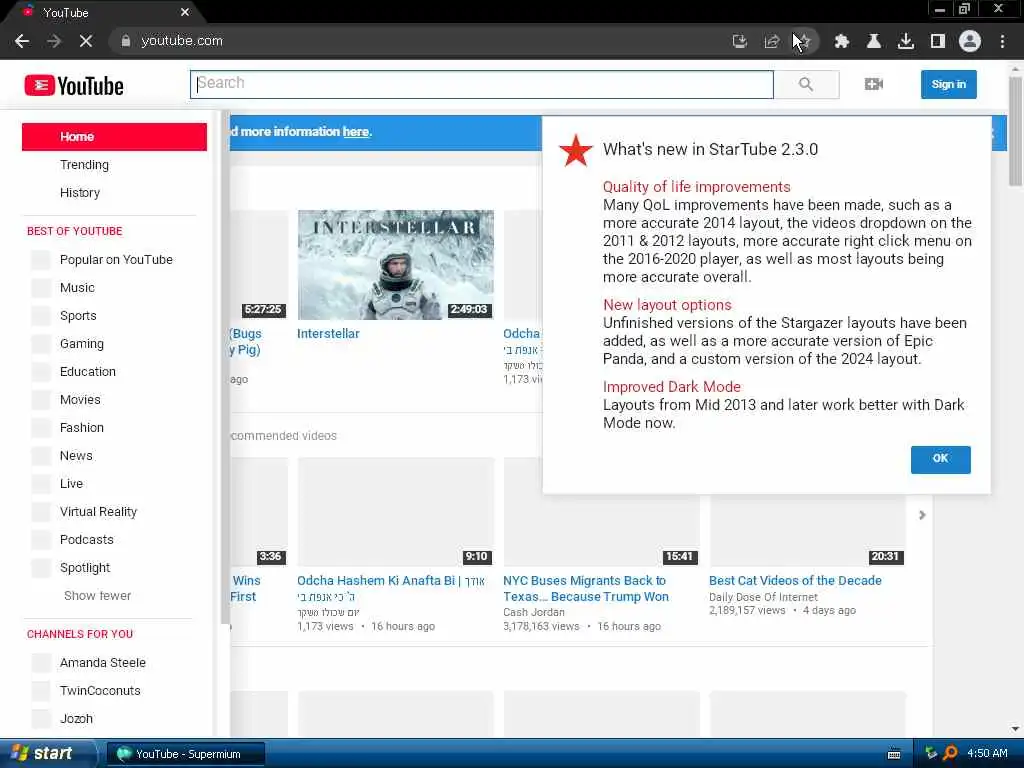Open Live in the sidebar
Image resolution: width=1024 pixels, height=768 pixels.
(71, 484)
